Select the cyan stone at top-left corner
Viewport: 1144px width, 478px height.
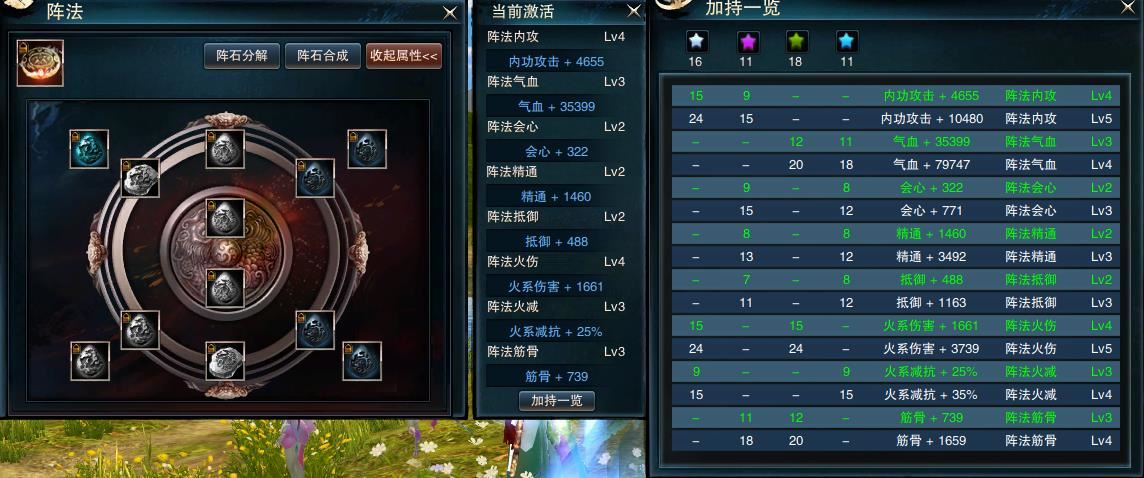[89, 149]
